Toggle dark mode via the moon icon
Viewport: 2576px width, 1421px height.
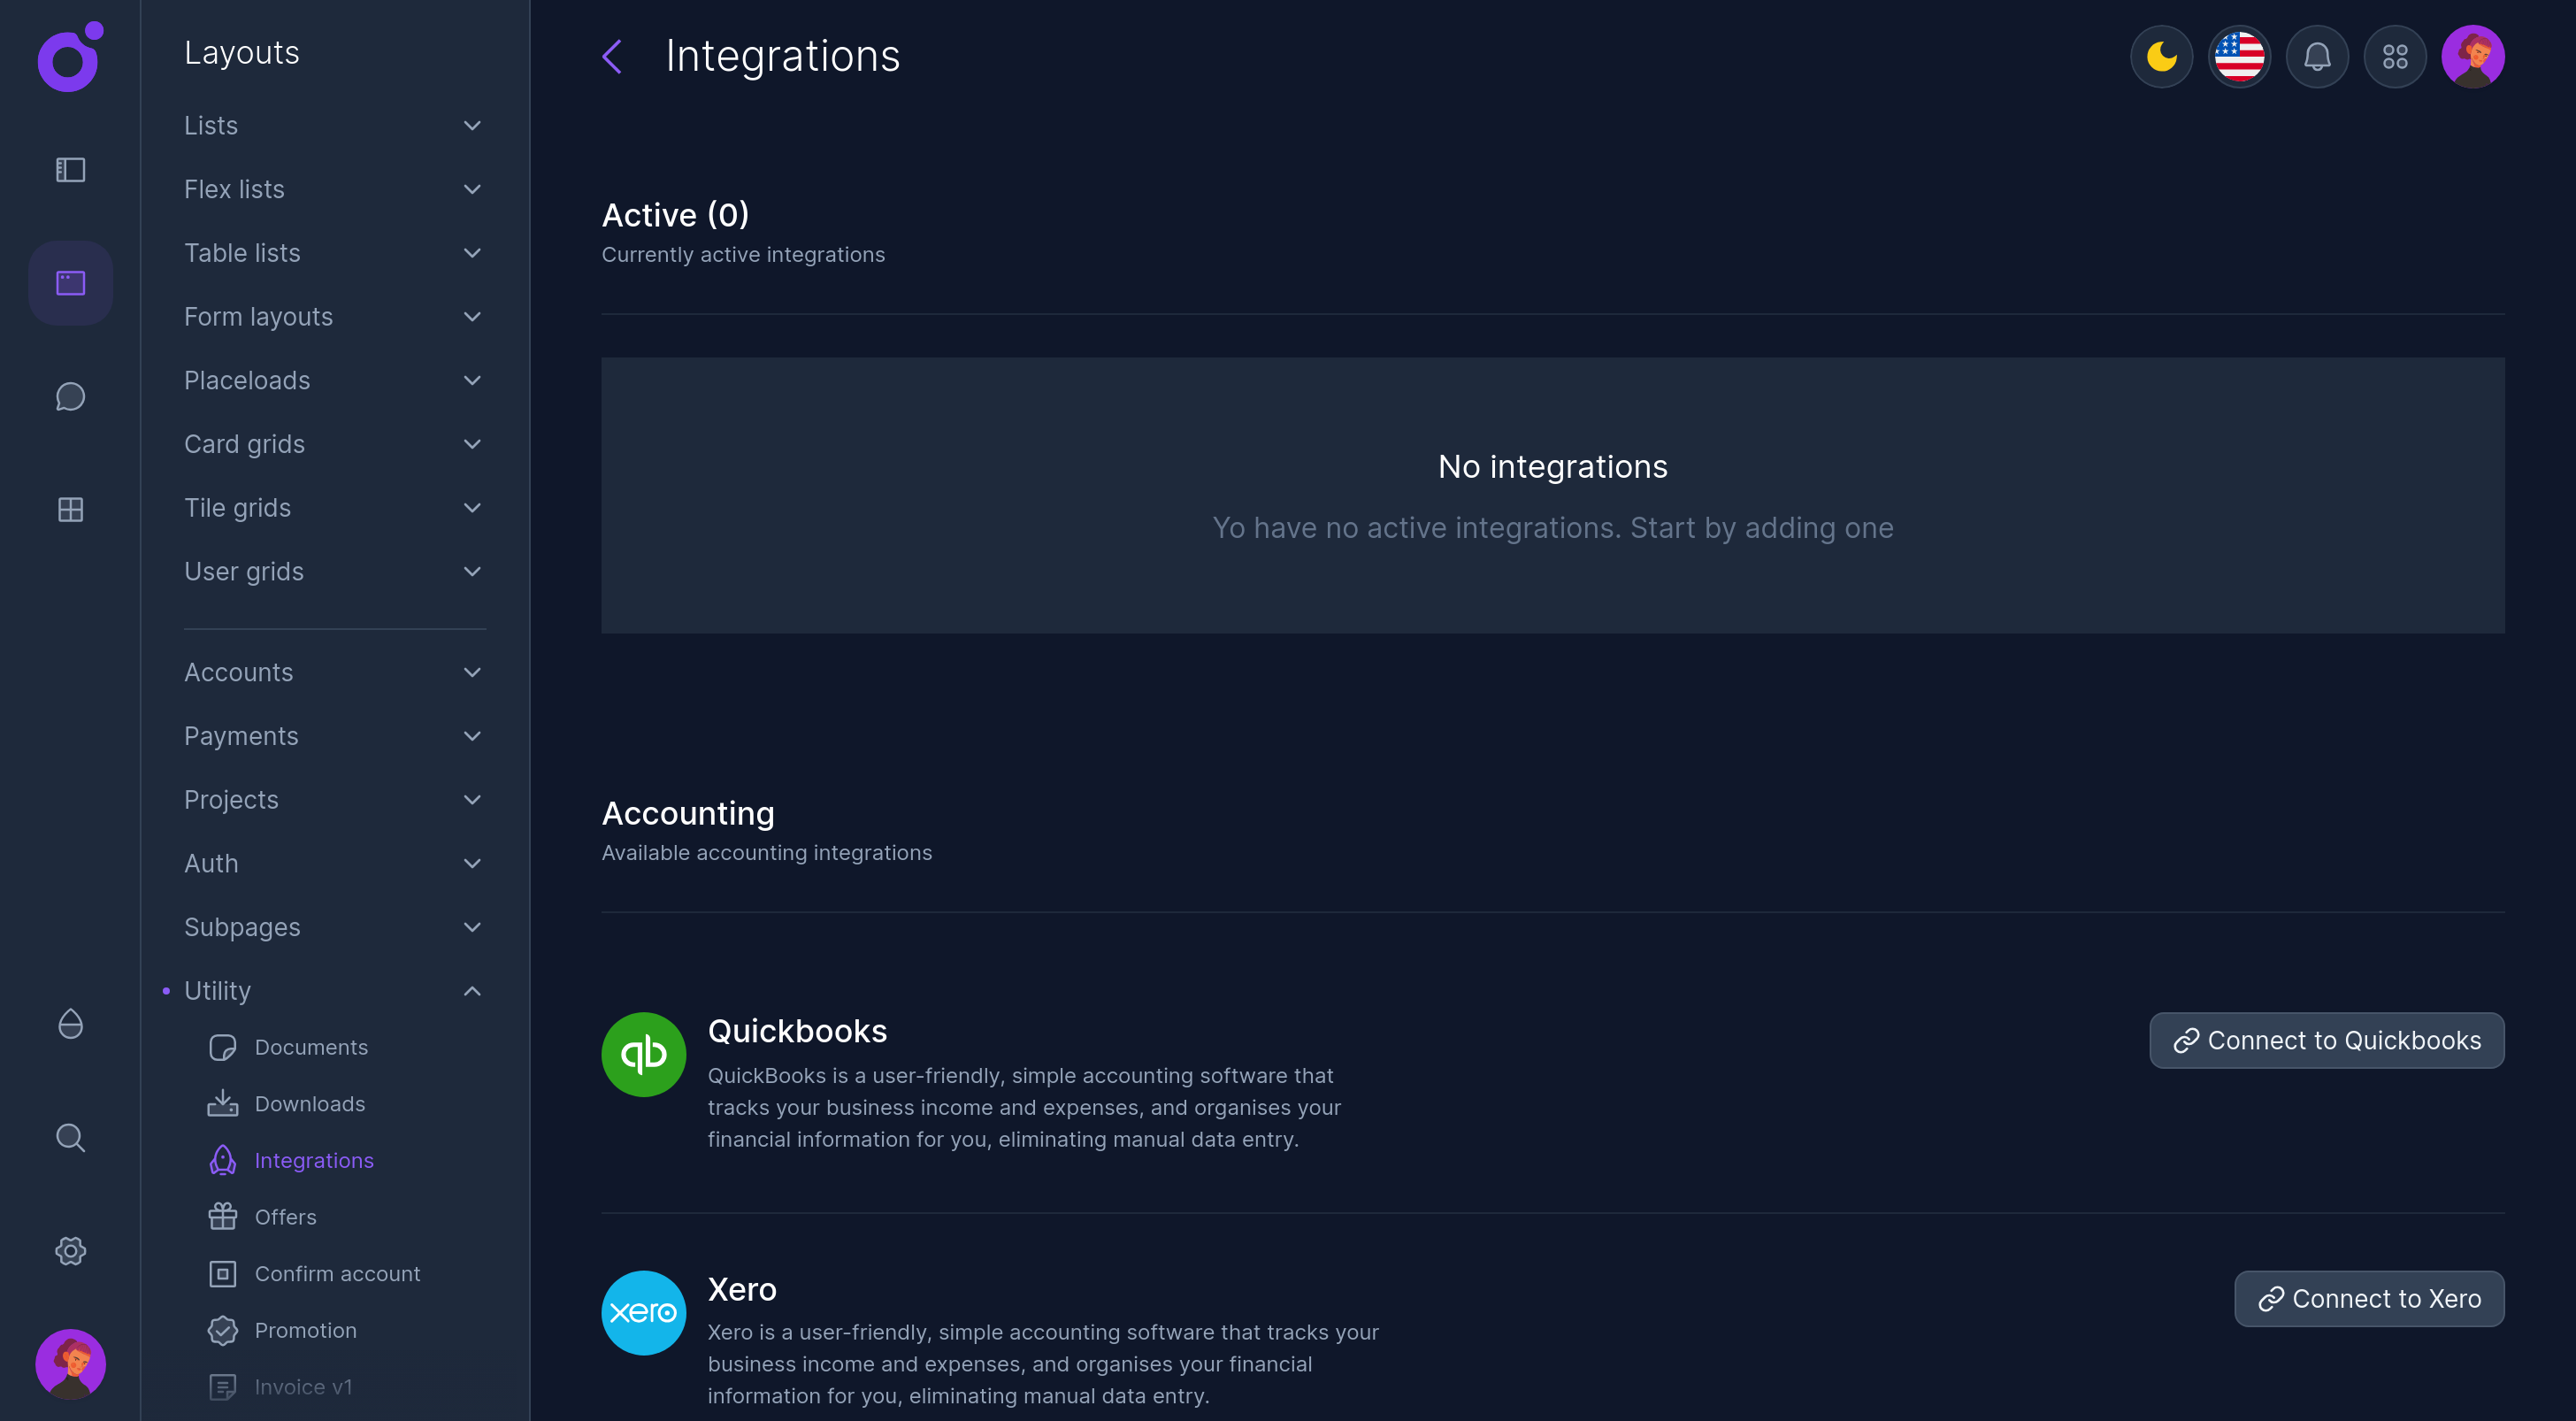pos(2161,57)
